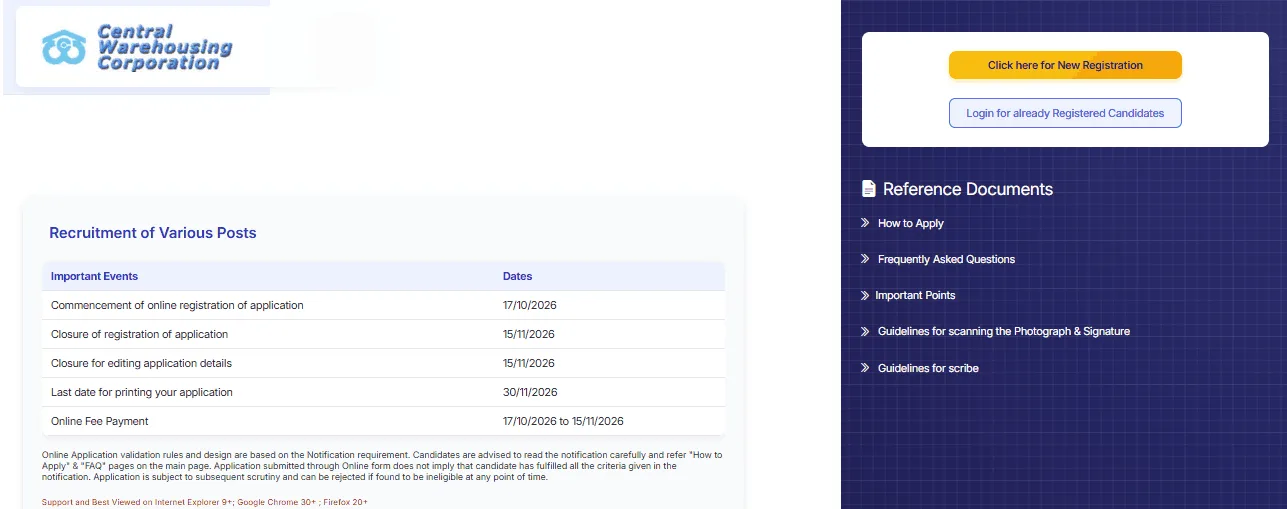This screenshot has width=1287, height=509.
Task: Click the 15/11/2026 date for editing application details
Action: (528, 363)
